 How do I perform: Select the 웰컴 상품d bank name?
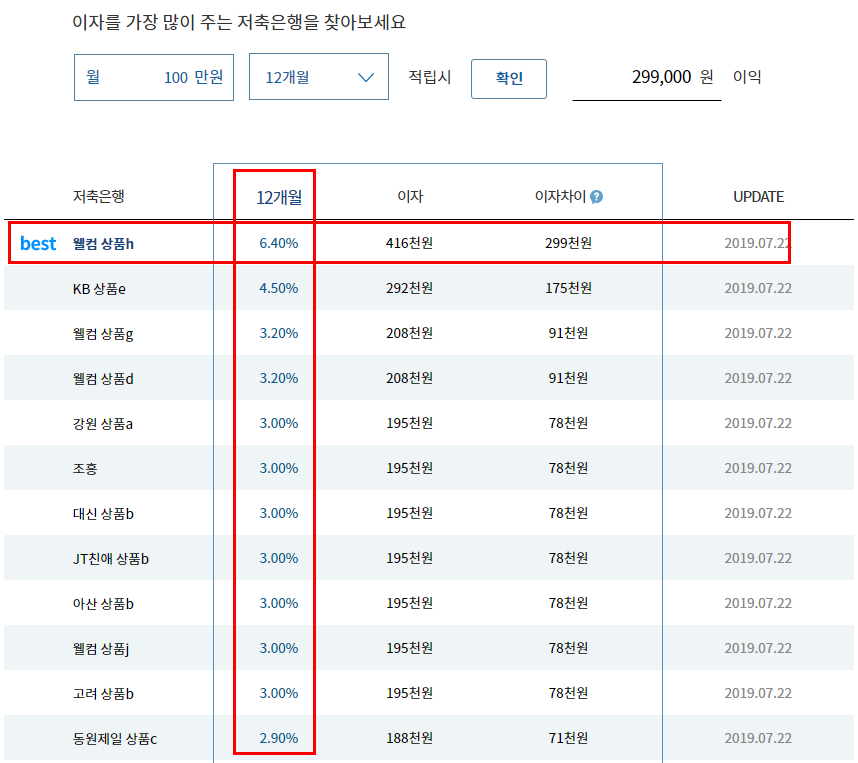click(103, 379)
